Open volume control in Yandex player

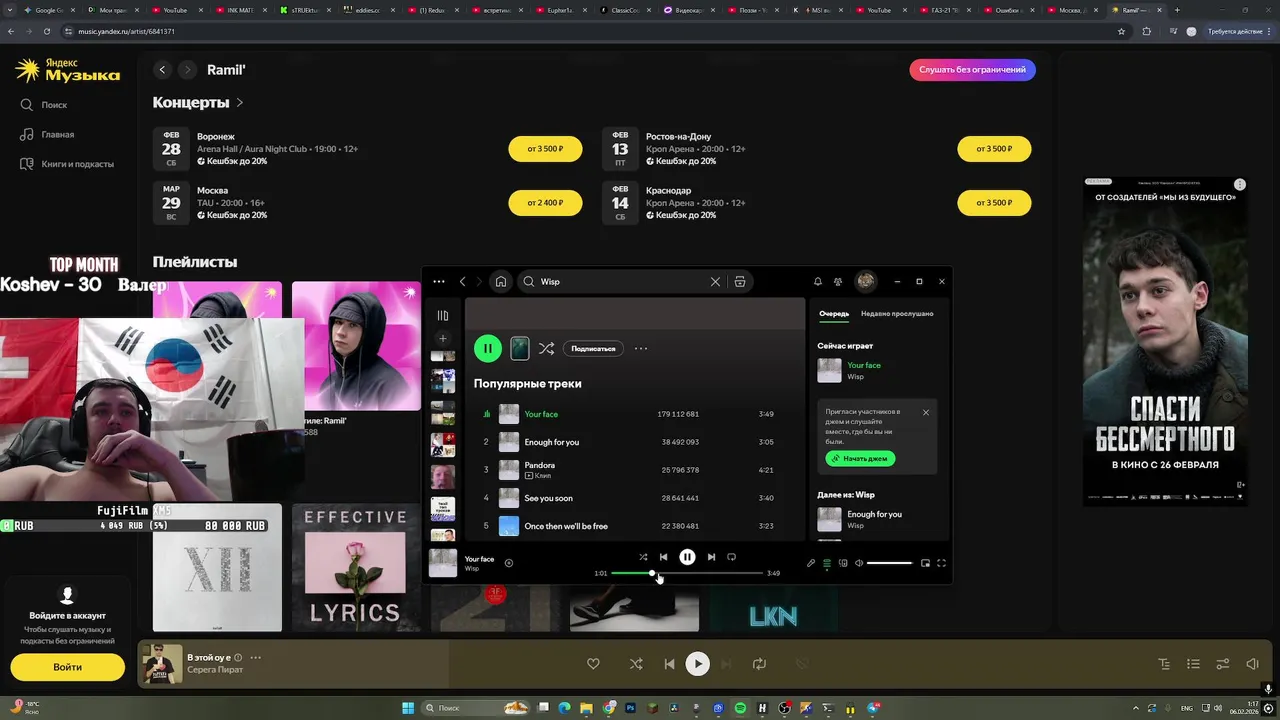[x=1252, y=664]
